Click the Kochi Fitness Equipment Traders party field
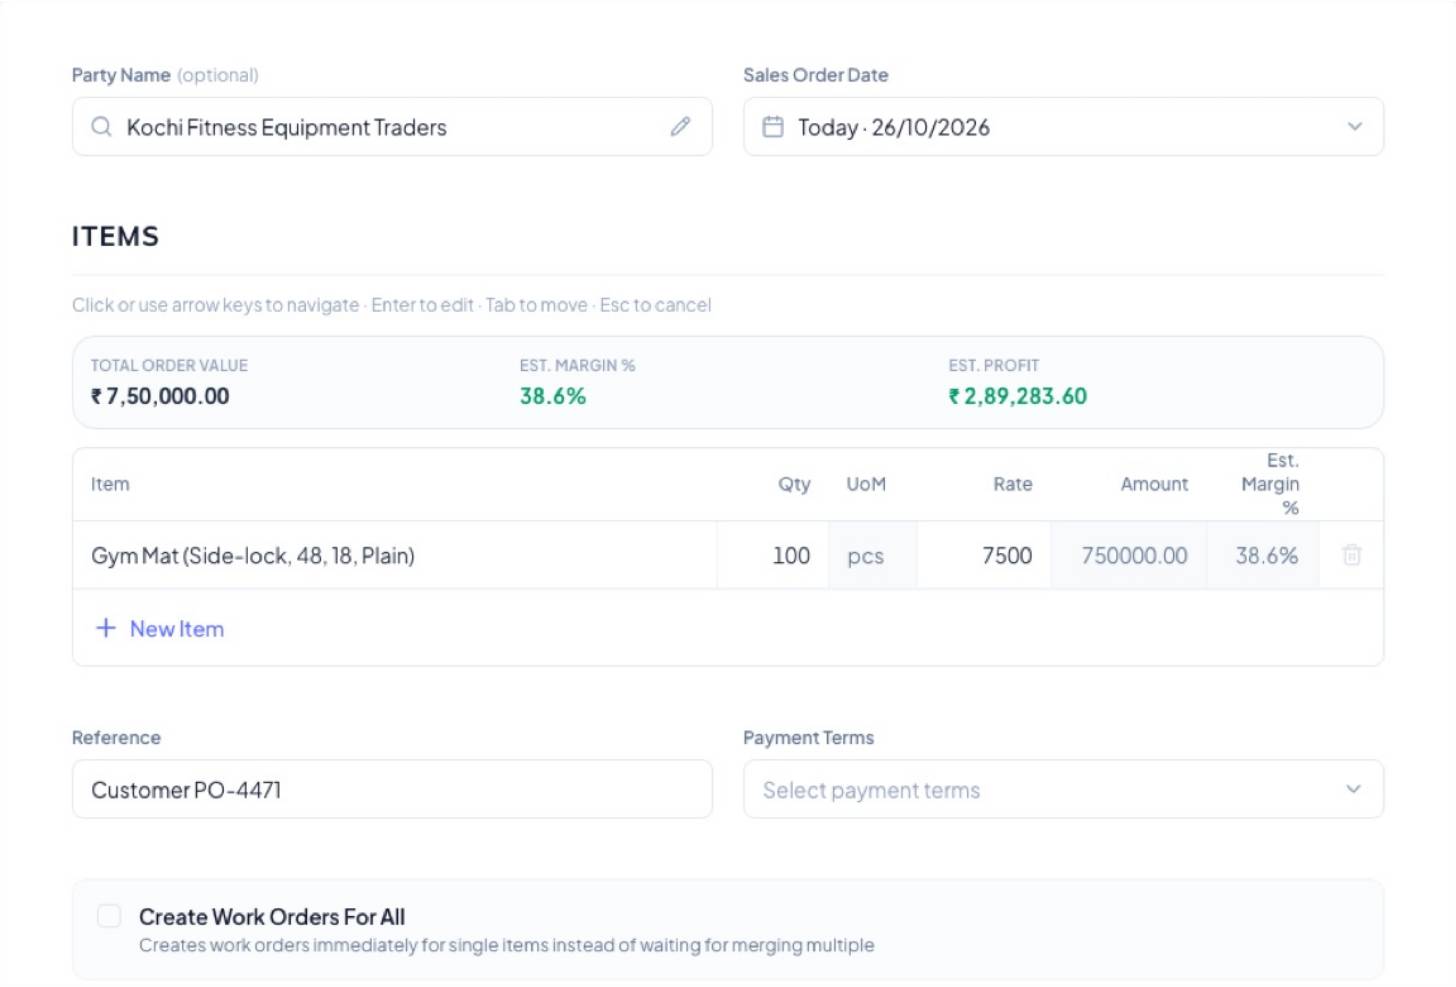1456x987 pixels. 392,127
